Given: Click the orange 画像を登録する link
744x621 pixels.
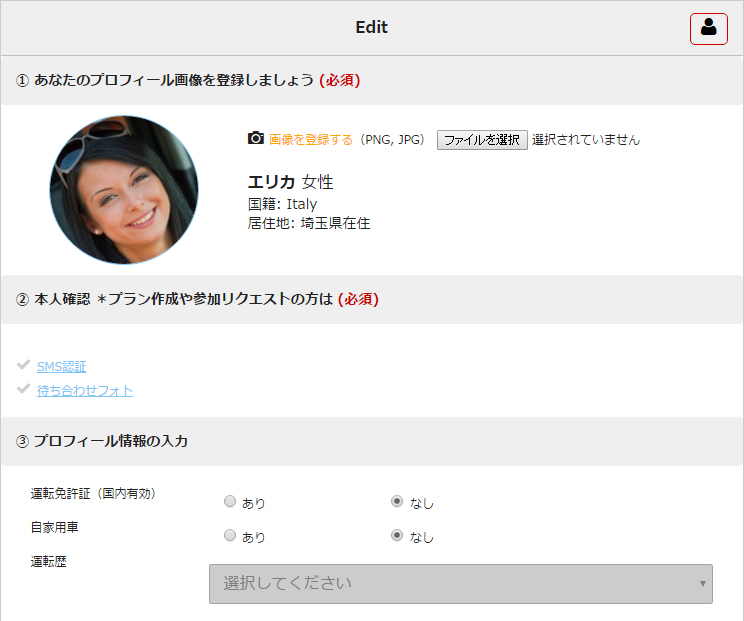Looking at the screenshot, I should pyautogui.click(x=310, y=140).
